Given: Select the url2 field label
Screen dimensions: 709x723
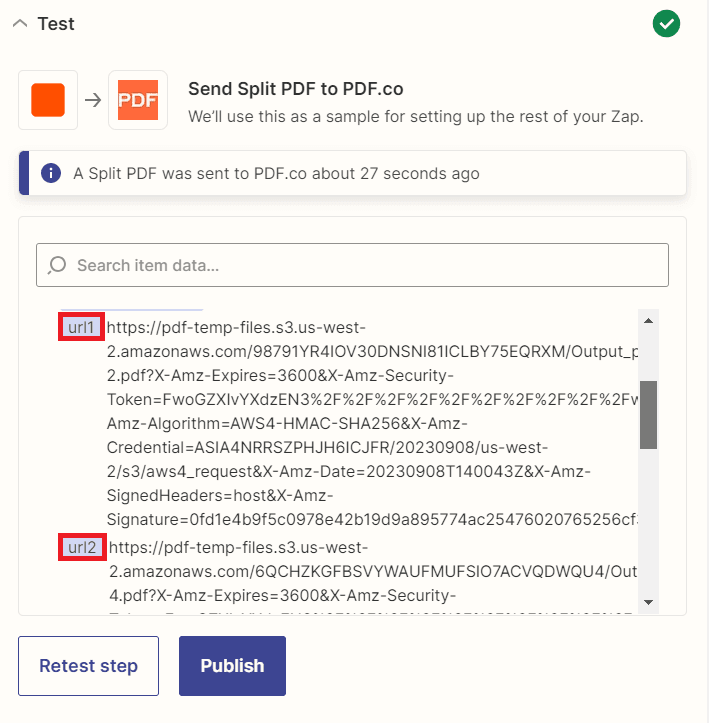Looking at the screenshot, I should (82, 547).
